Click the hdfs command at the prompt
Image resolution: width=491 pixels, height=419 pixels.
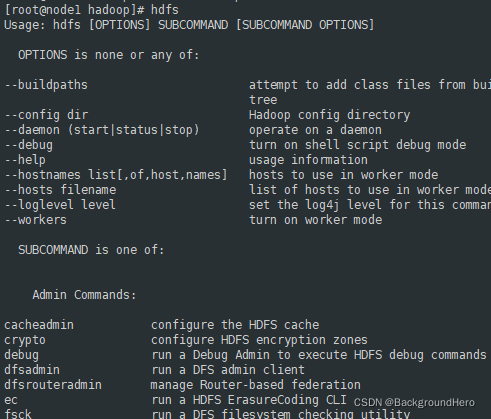coord(165,10)
